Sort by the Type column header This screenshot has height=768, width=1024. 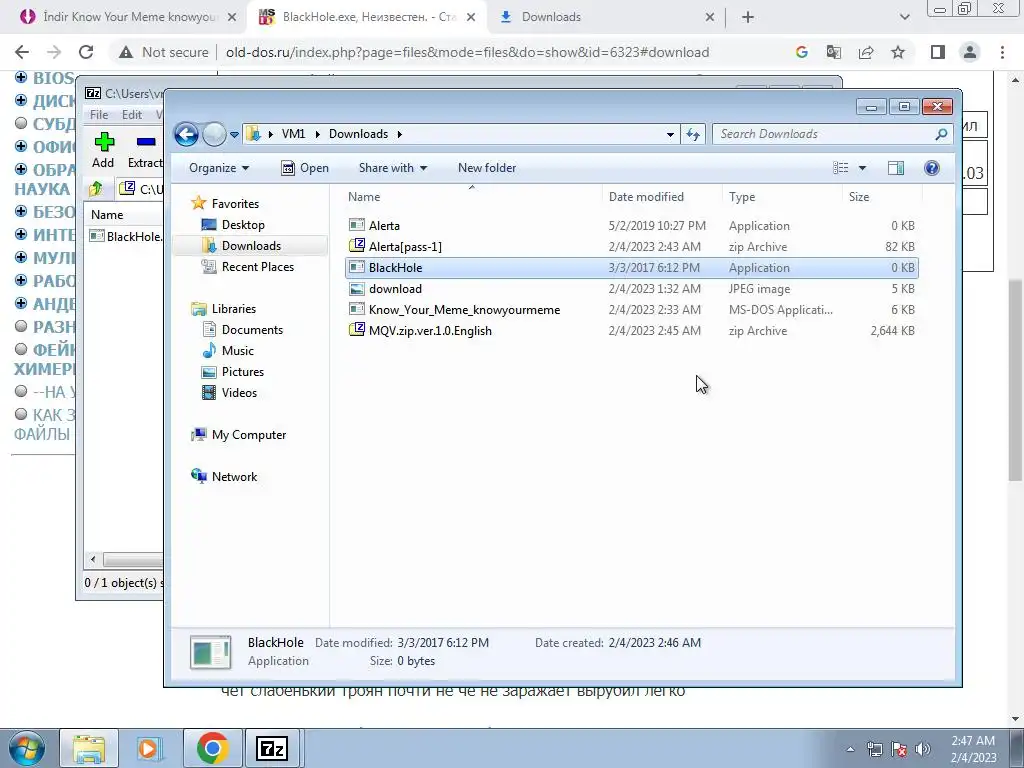click(782, 197)
